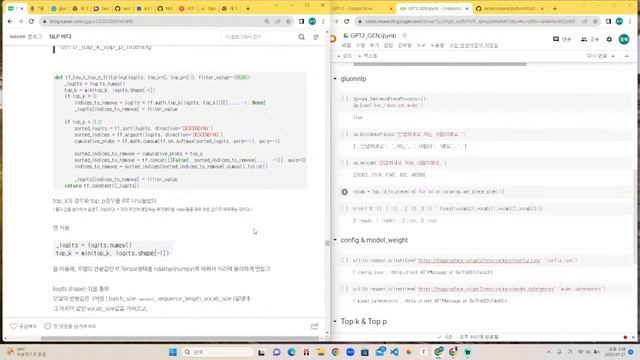Screen dimensions: 640x360
Task: Collapse the gluonnlp section
Action: (335, 79)
